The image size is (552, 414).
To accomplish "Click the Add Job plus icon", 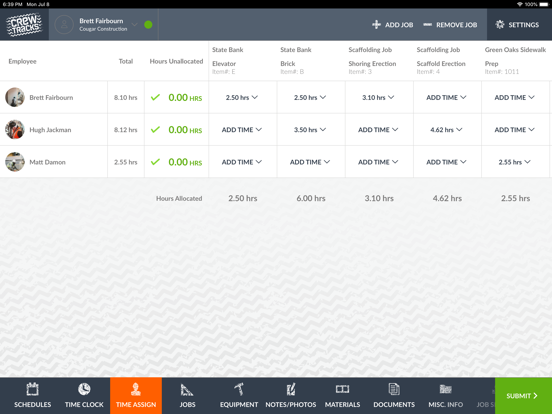I will click(376, 24).
